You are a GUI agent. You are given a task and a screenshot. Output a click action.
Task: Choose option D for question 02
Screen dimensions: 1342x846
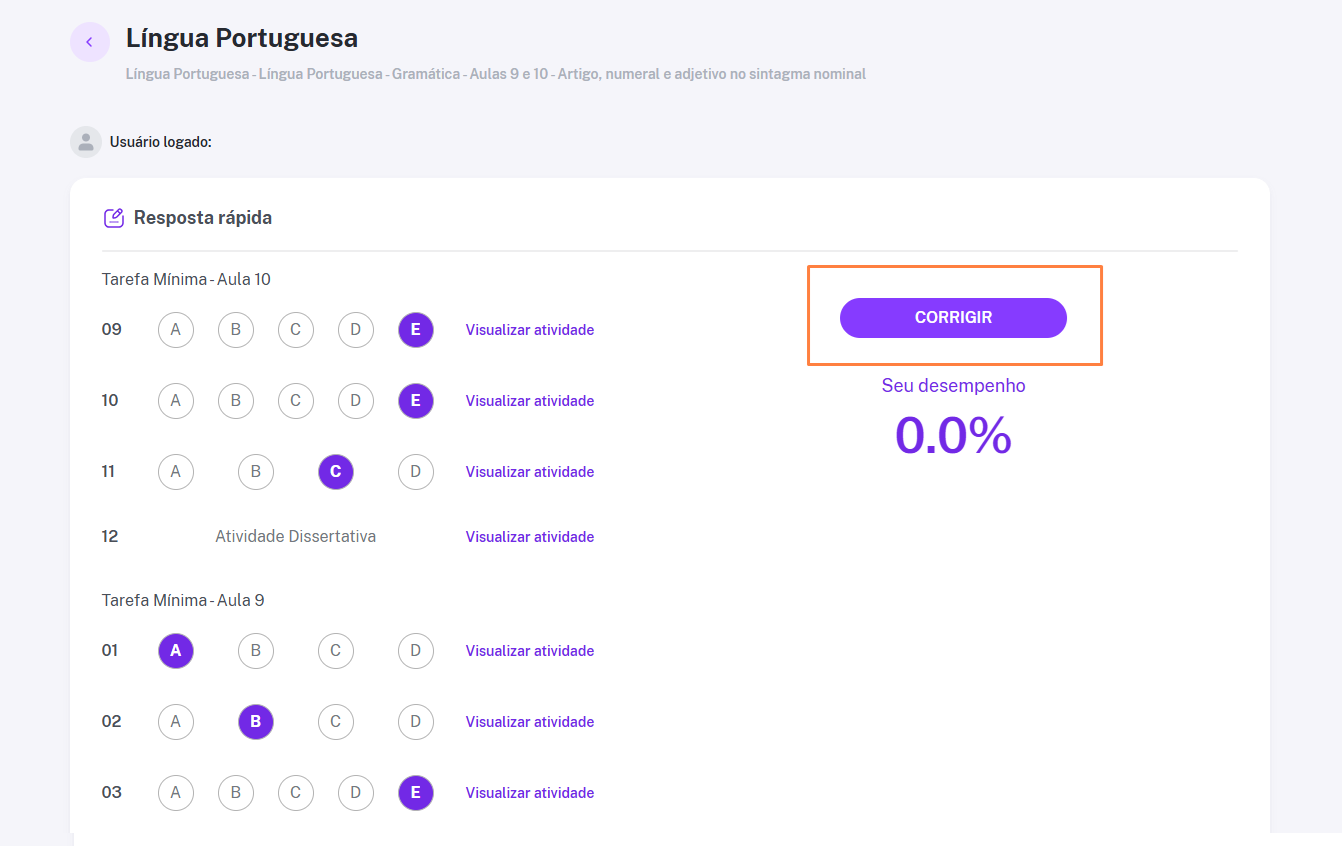click(x=416, y=722)
